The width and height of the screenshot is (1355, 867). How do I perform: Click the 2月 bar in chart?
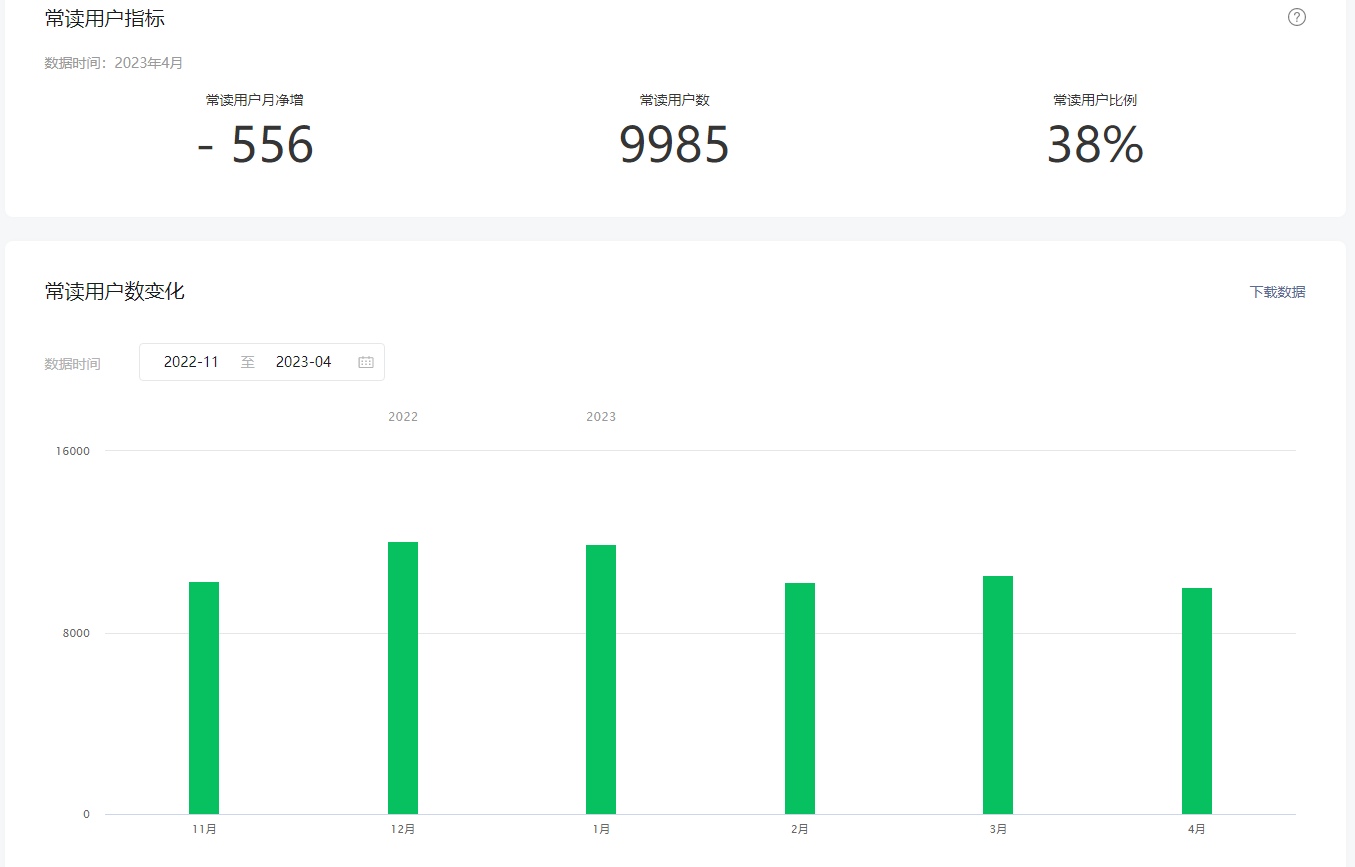click(800, 698)
